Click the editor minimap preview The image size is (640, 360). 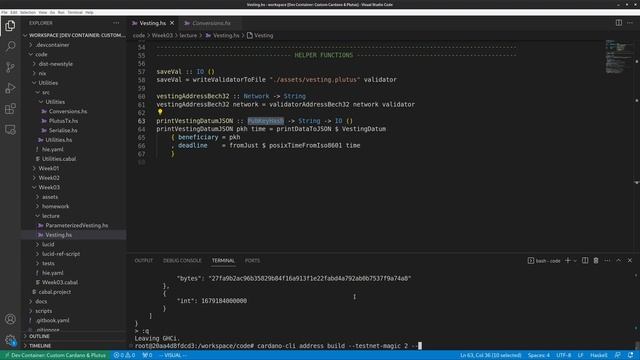[x=618, y=56]
